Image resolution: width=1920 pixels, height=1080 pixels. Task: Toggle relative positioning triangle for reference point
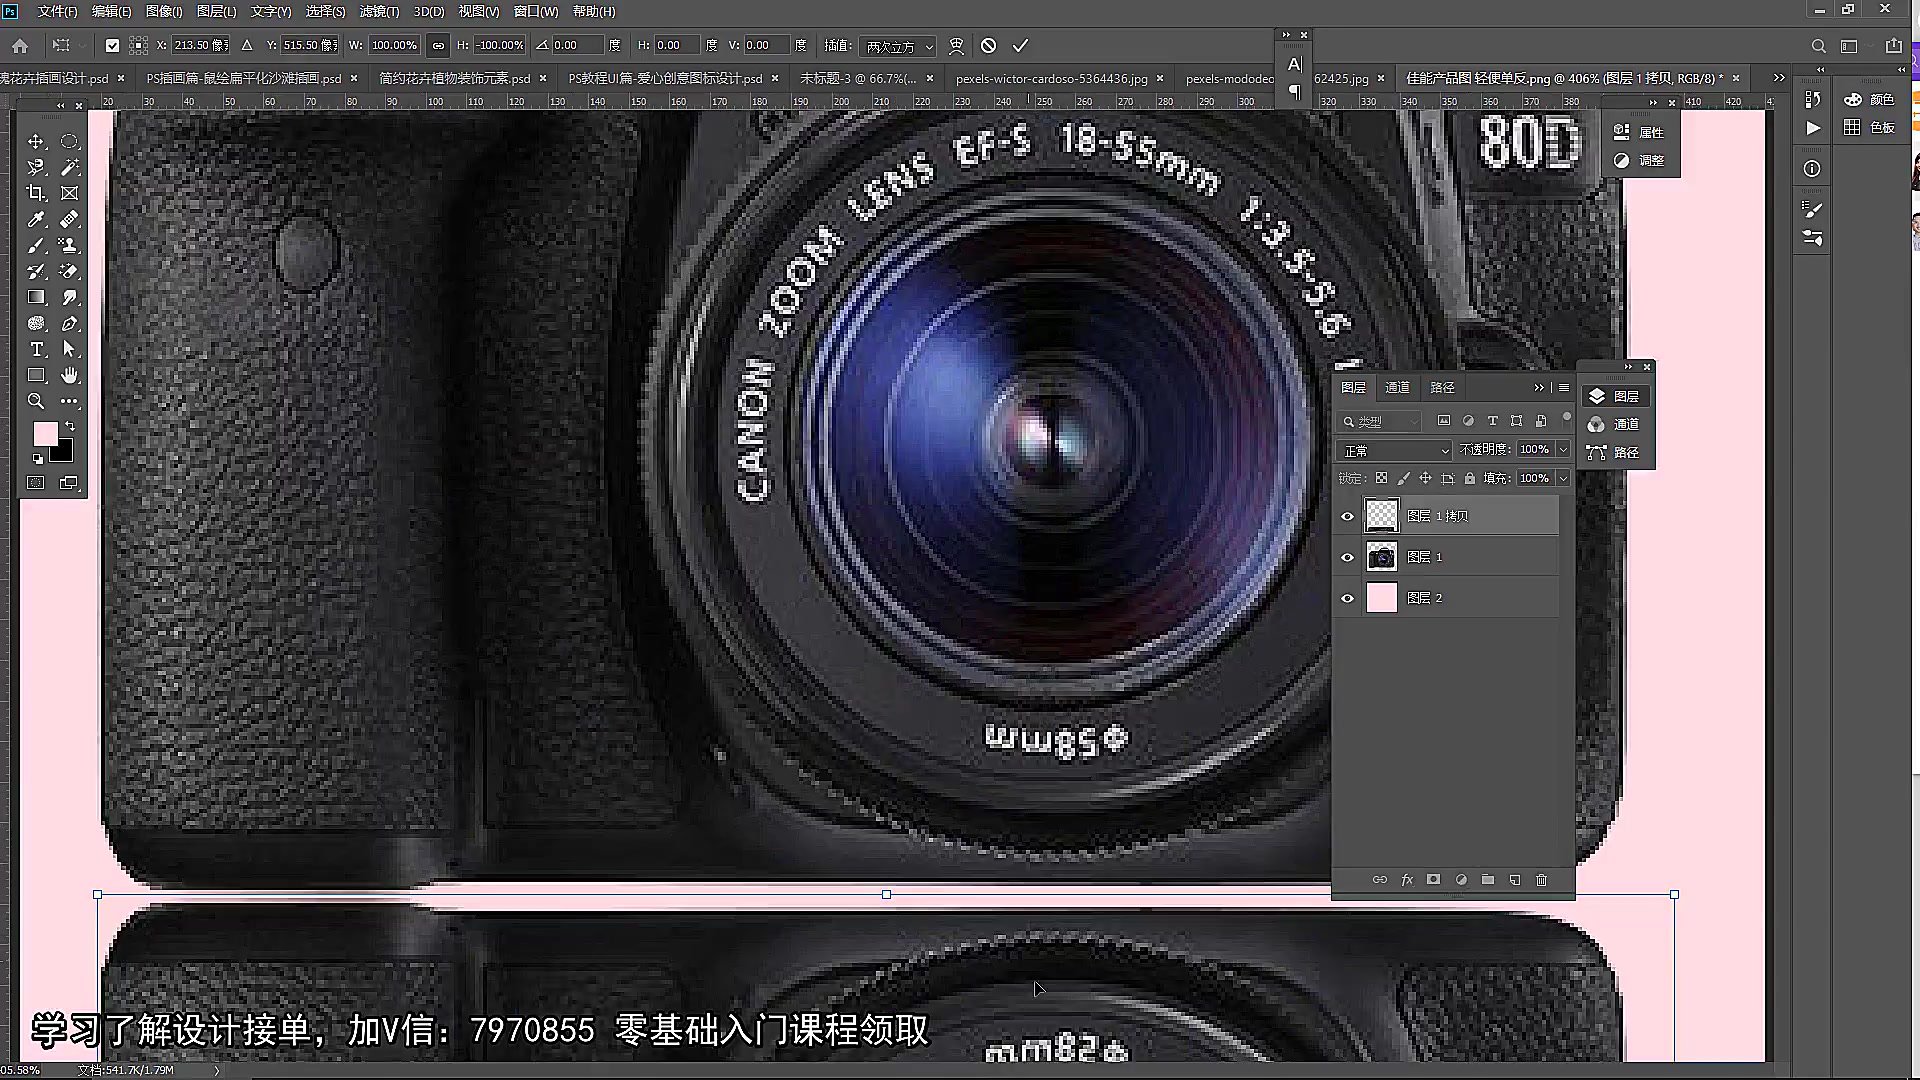(x=247, y=46)
